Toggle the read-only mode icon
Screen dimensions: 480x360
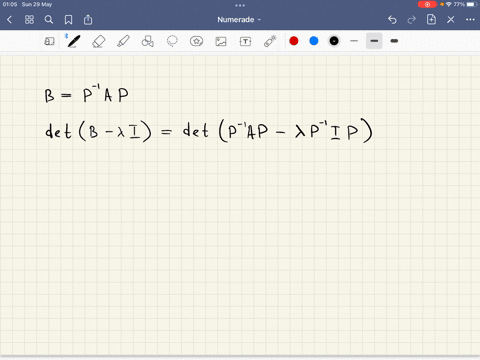pos(49,41)
